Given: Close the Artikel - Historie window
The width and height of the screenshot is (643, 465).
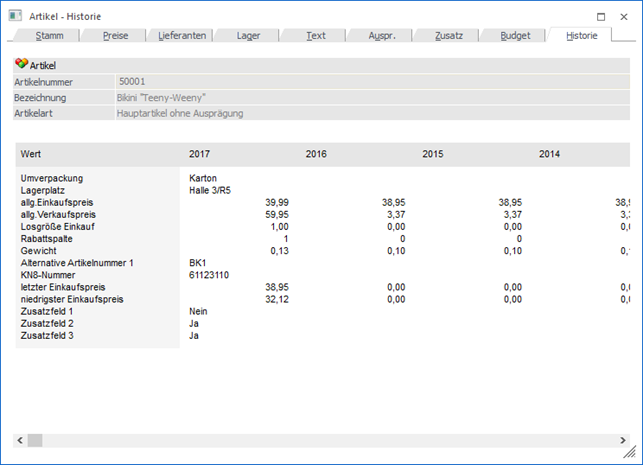Looking at the screenshot, I should click(625, 16).
